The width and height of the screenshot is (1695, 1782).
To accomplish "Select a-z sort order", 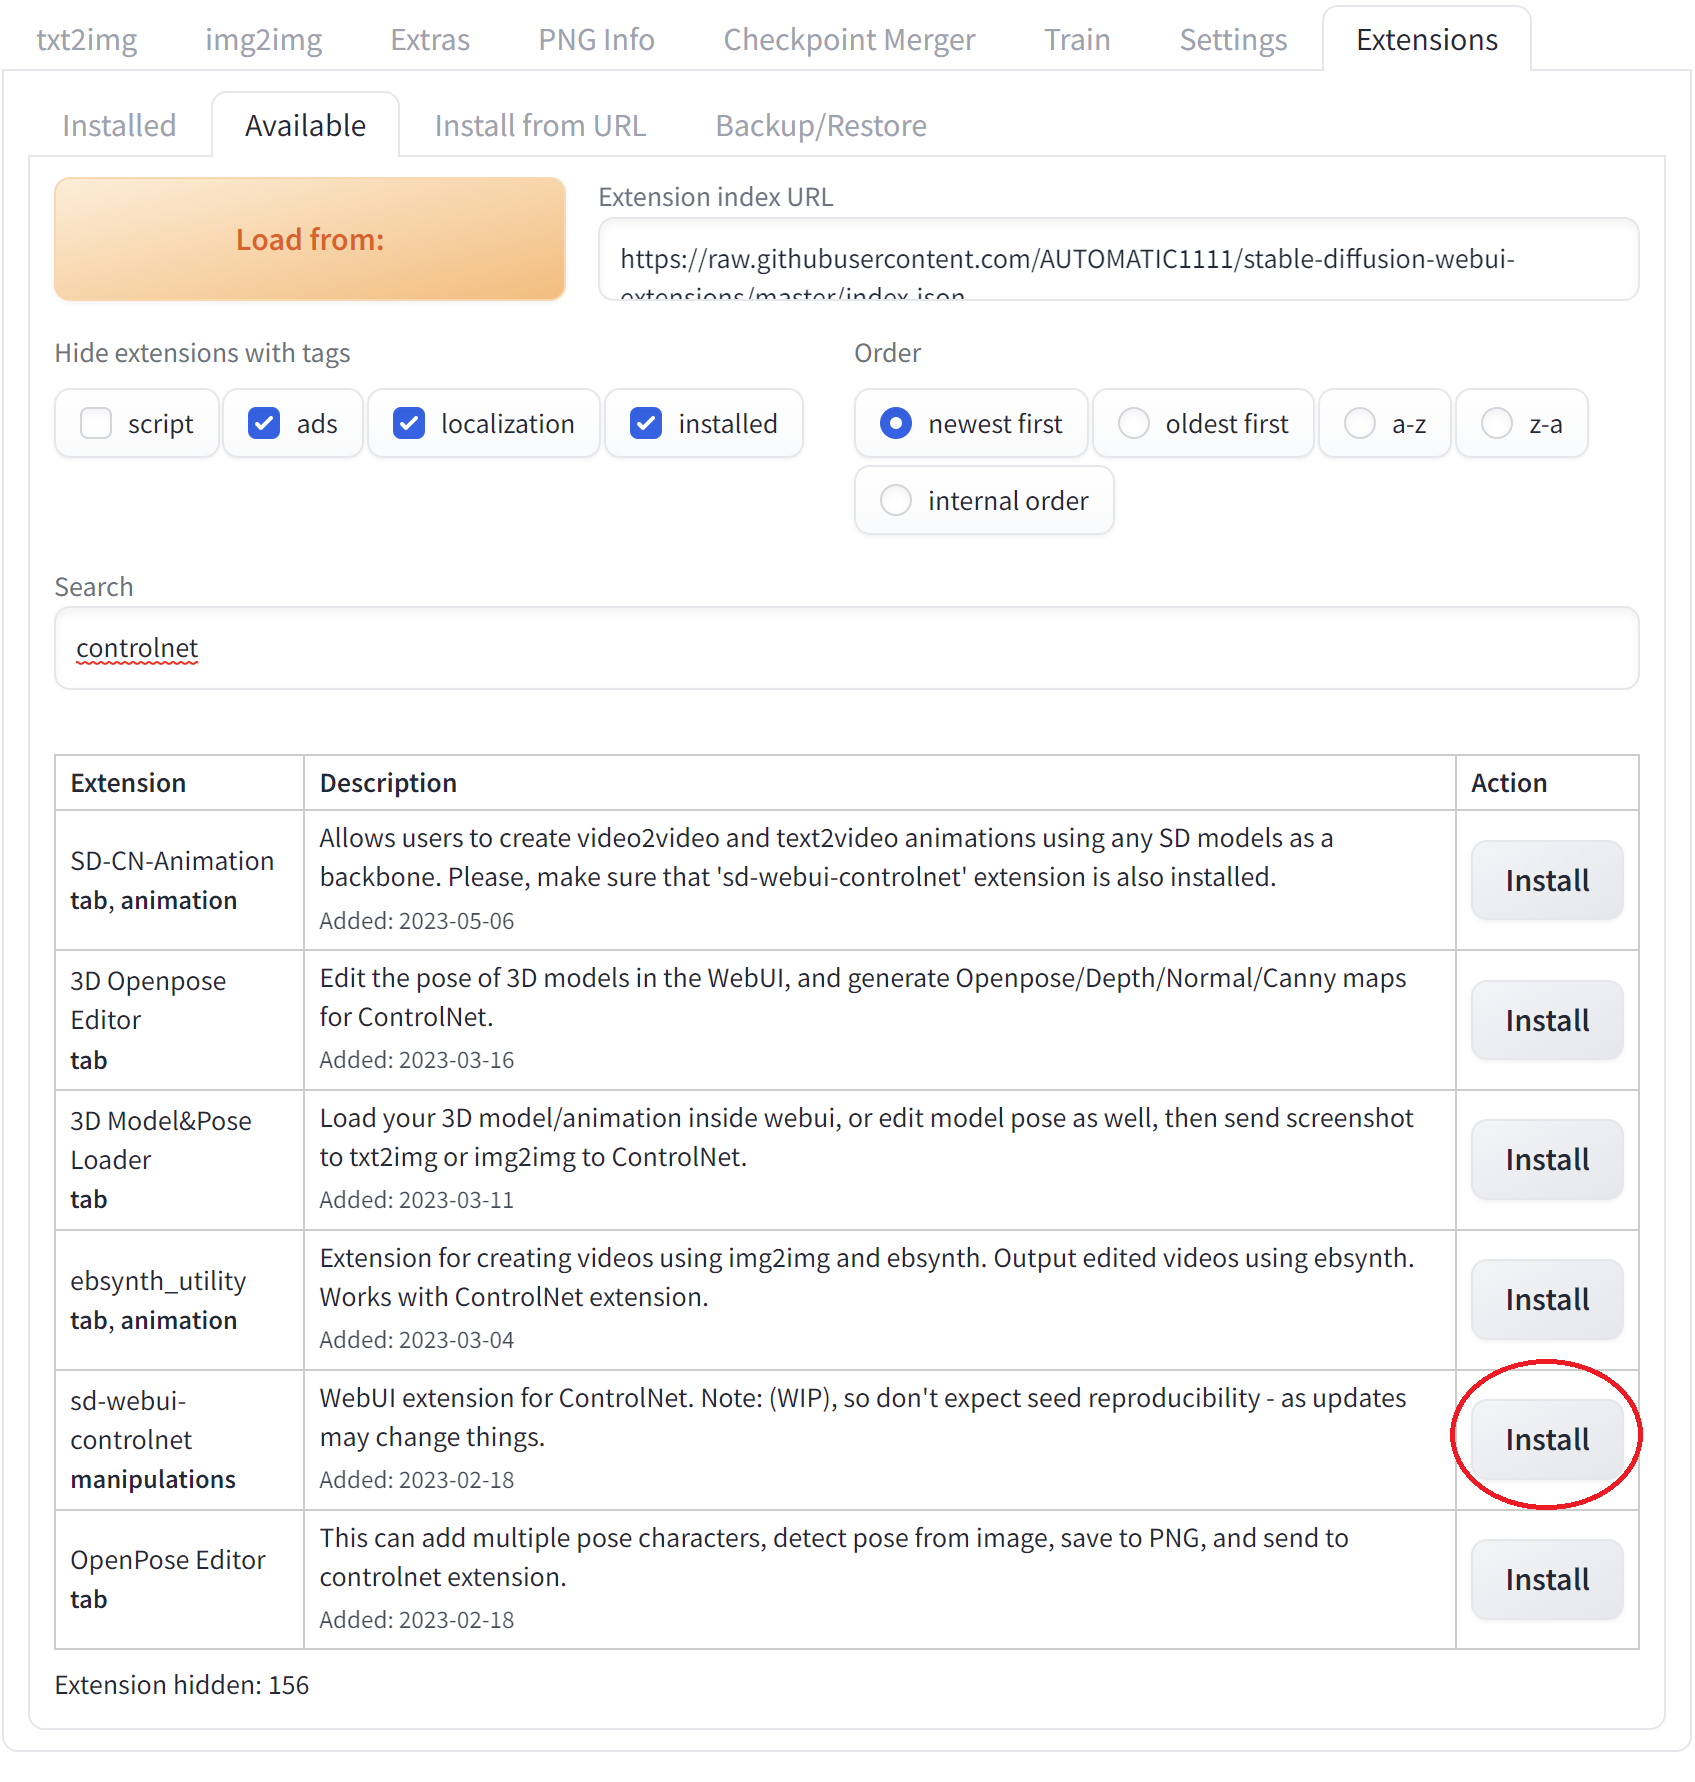I will (1360, 424).
